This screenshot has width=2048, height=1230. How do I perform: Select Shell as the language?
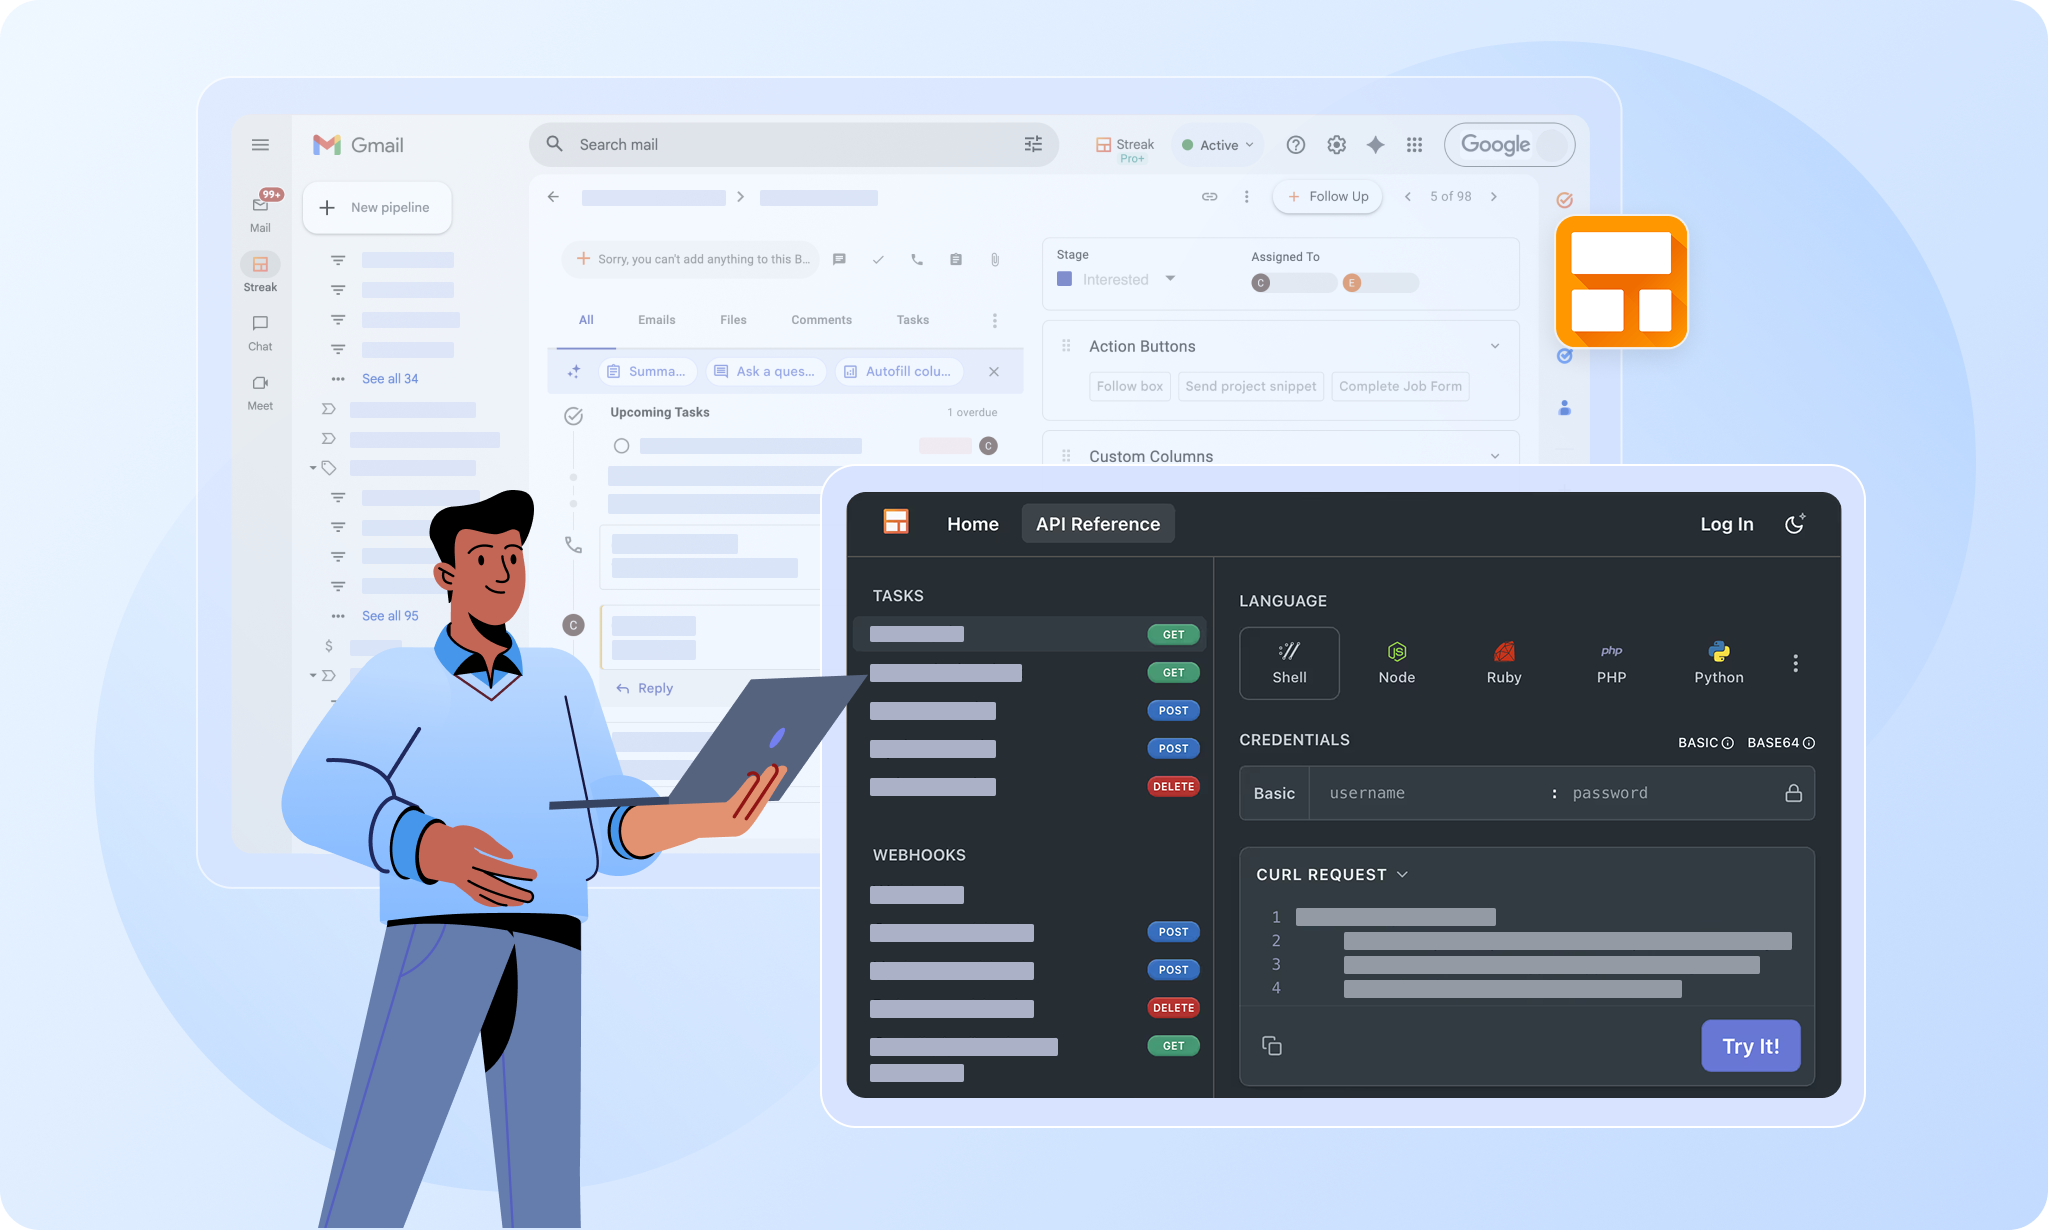1289,663
